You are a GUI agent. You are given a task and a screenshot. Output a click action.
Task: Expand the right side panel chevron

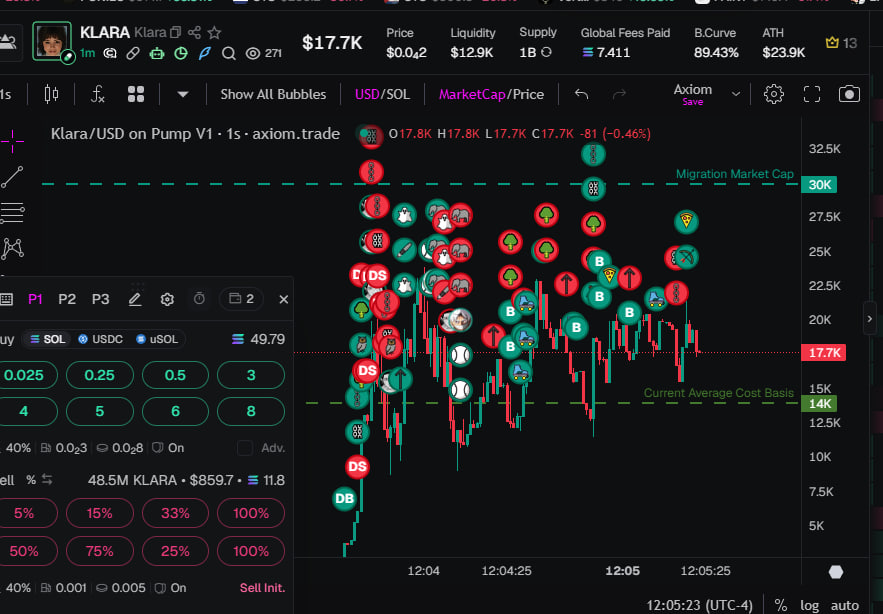[869, 319]
